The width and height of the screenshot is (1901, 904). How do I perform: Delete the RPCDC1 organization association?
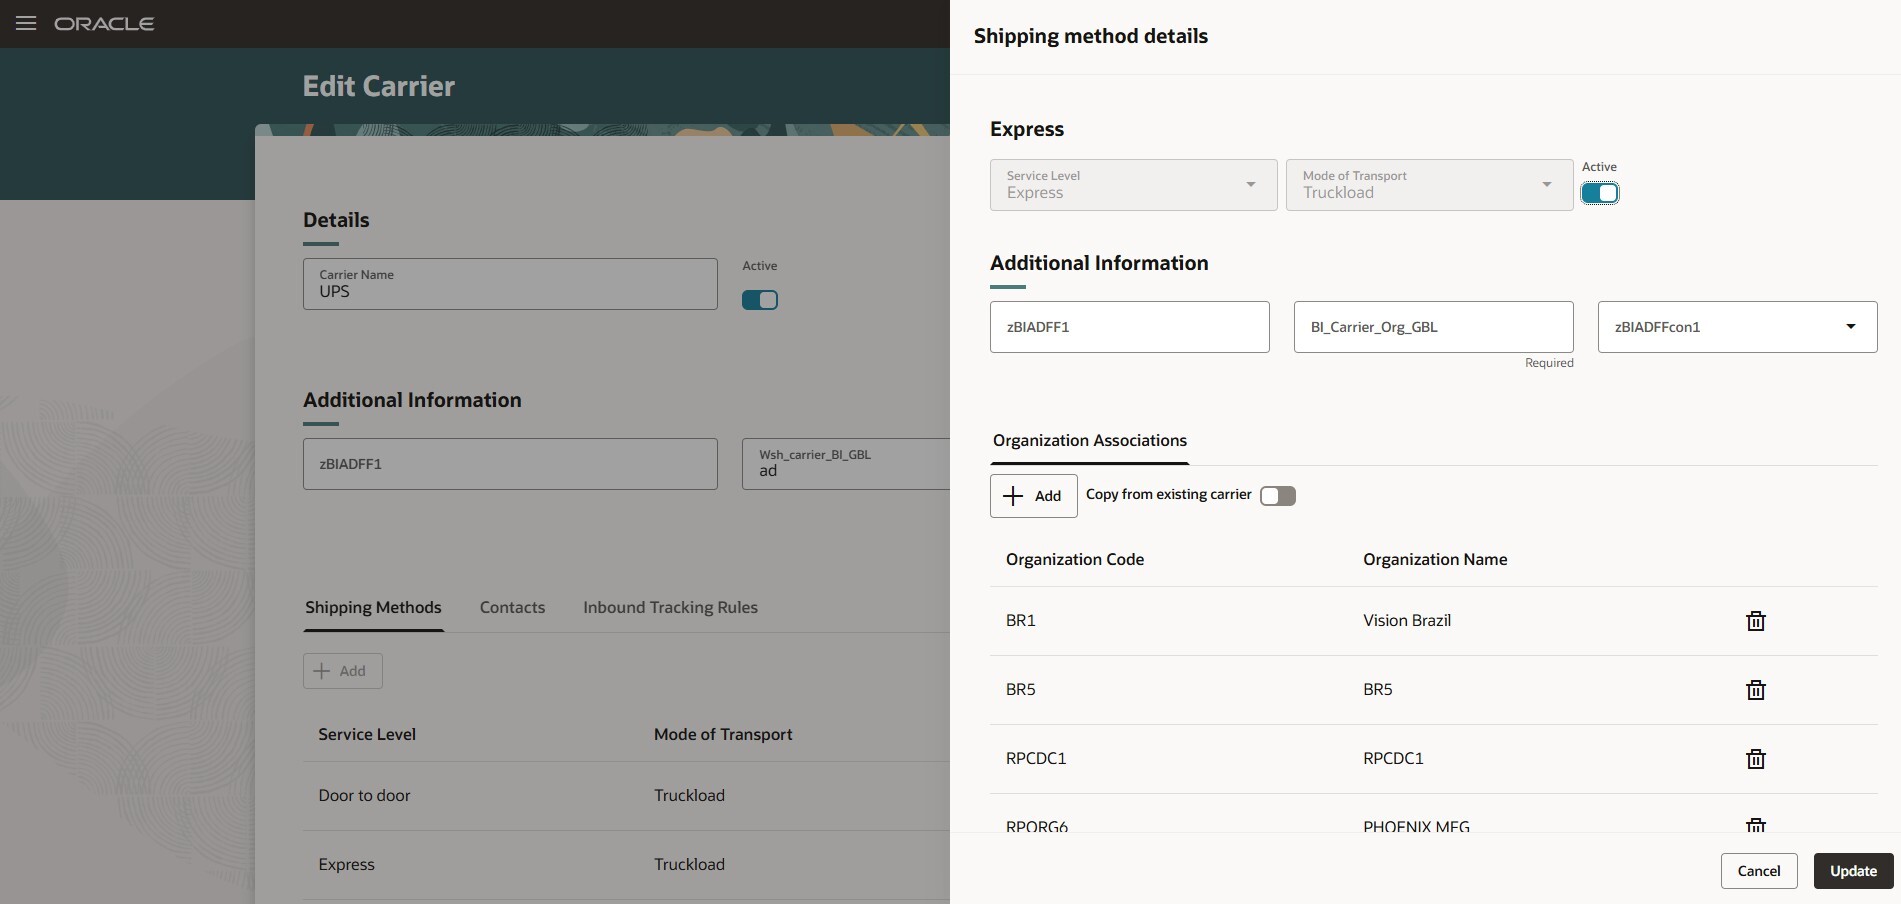click(x=1755, y=759)
